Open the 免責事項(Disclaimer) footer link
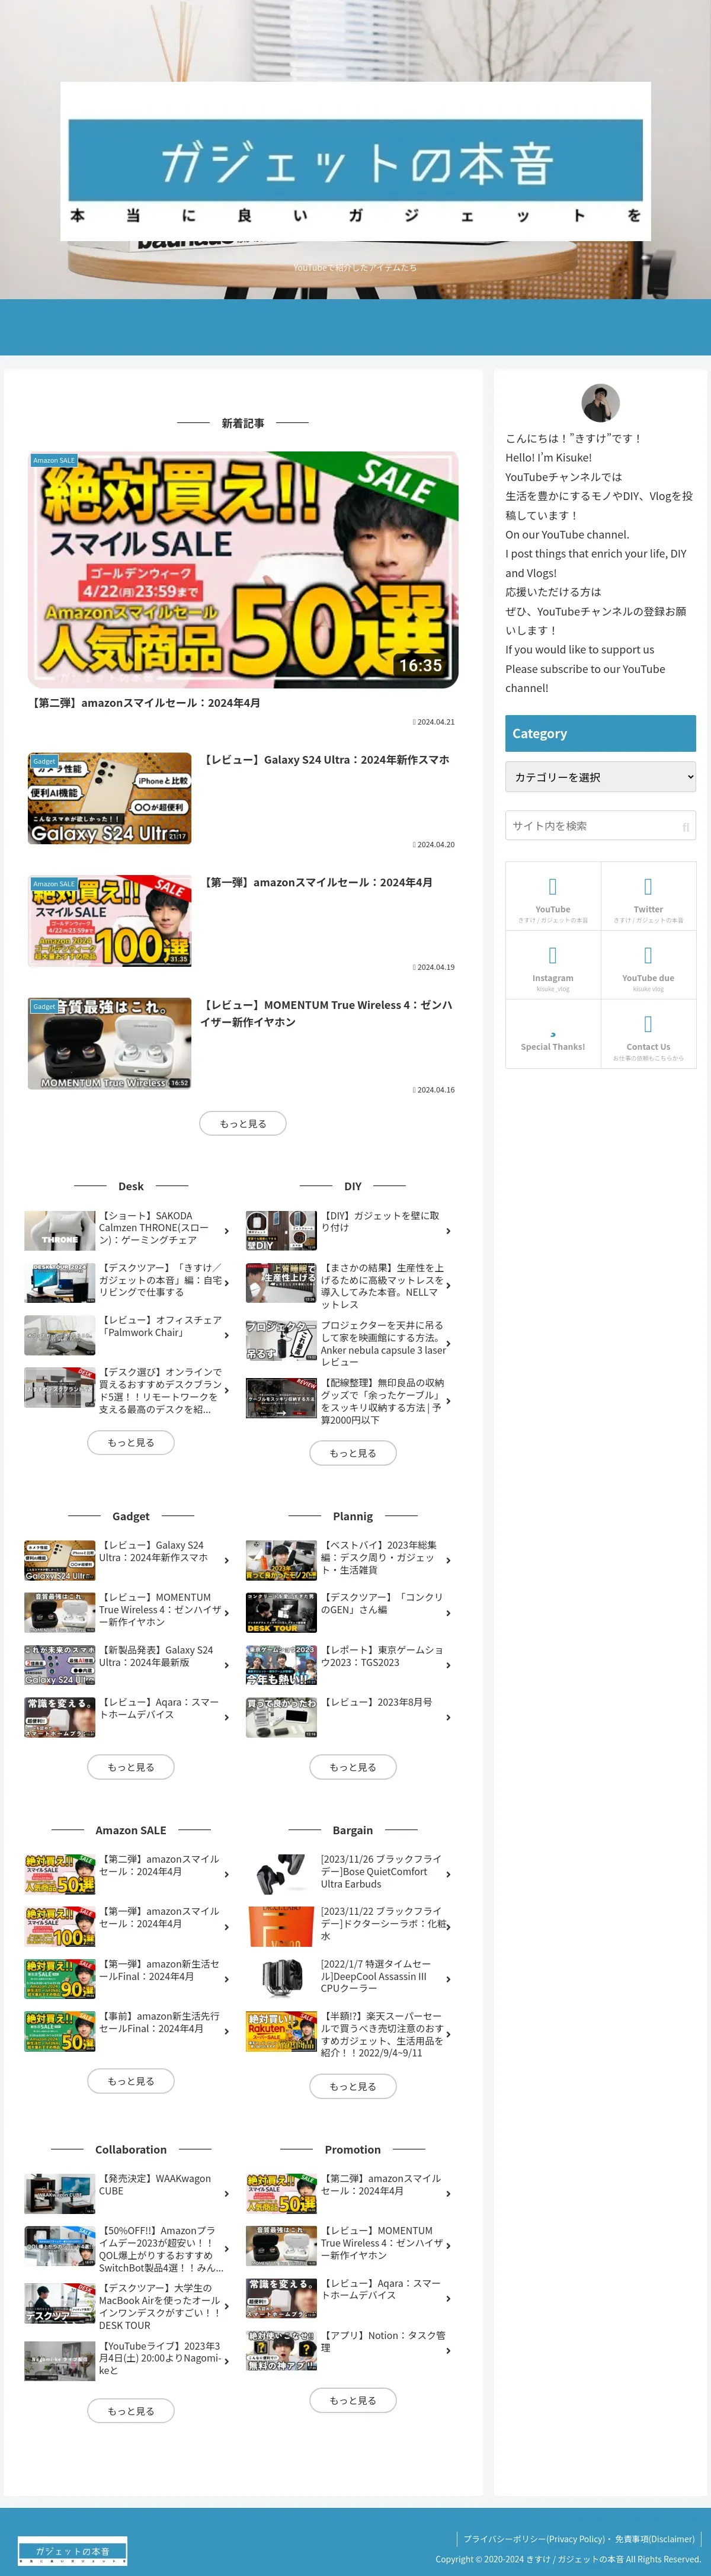The image size is (711, 2576). [x=654, y=2538]
